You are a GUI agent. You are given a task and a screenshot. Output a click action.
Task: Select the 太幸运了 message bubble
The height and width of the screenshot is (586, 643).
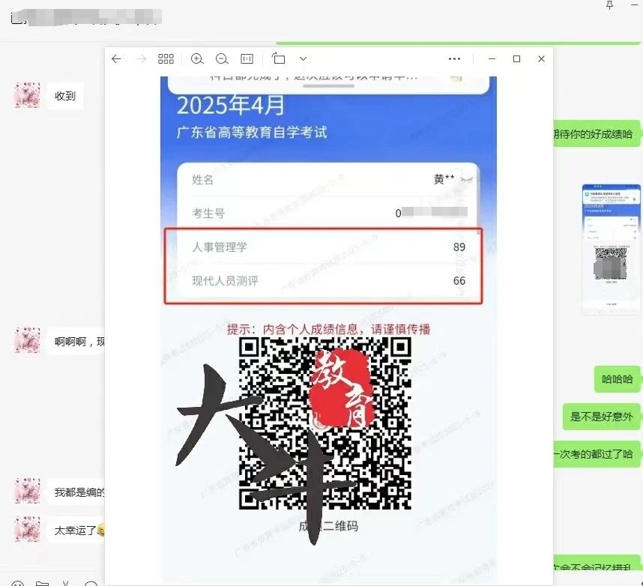tap(77, 530)
